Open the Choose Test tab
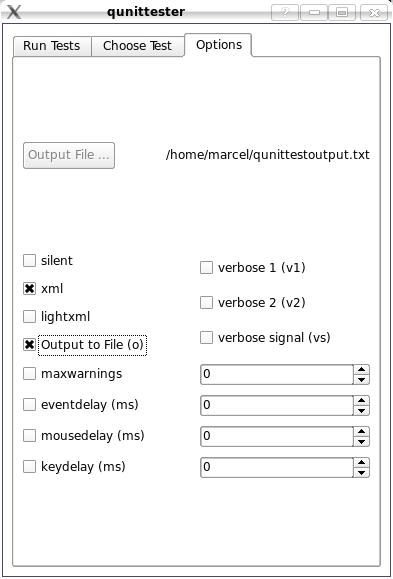The width and height of the screenshot is (393, 579). pos(137,46)
